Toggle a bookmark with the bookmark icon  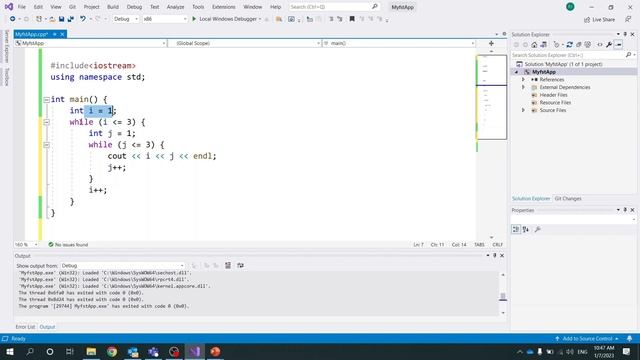[352, 19]
